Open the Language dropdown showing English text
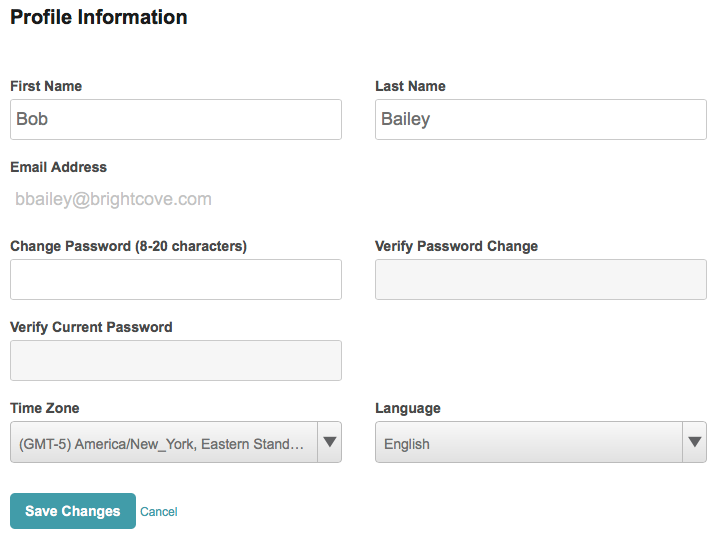Screen dimensions: 716x540 pyautogui.click(x=529, y=442)
